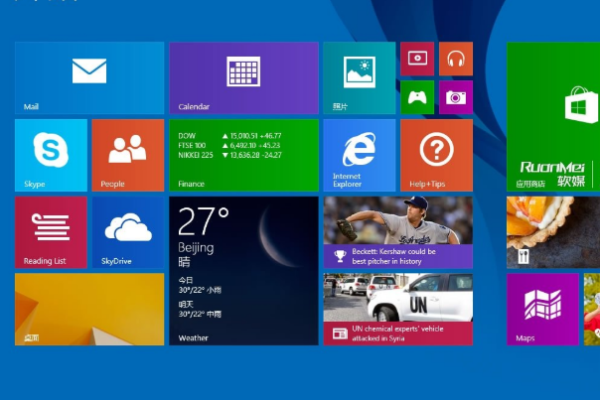Open the Store tile with RuanMei logo
This screenshot has width=600, height=400.
pos(553,117)
